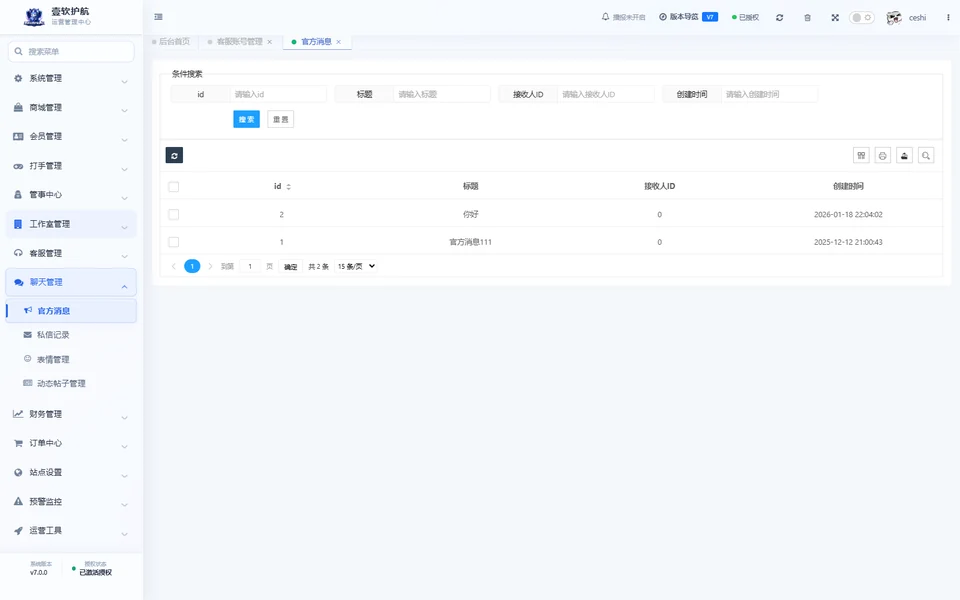Expand the 系统管理 menu
This screenshot has height=600, width=960.
pos(71,79)
